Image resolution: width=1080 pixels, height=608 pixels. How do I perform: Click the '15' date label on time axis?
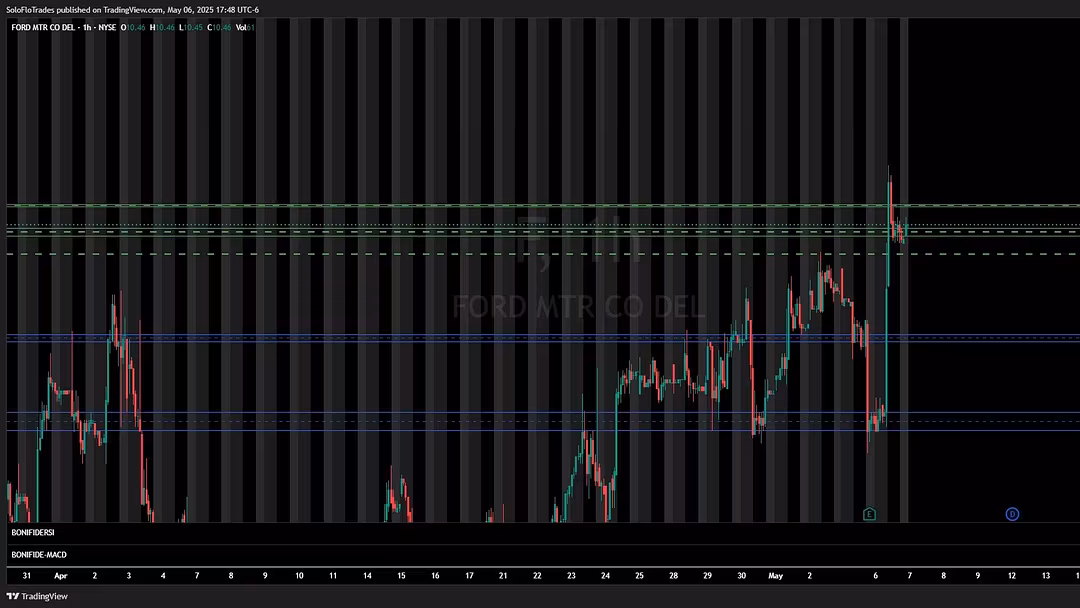401,576
